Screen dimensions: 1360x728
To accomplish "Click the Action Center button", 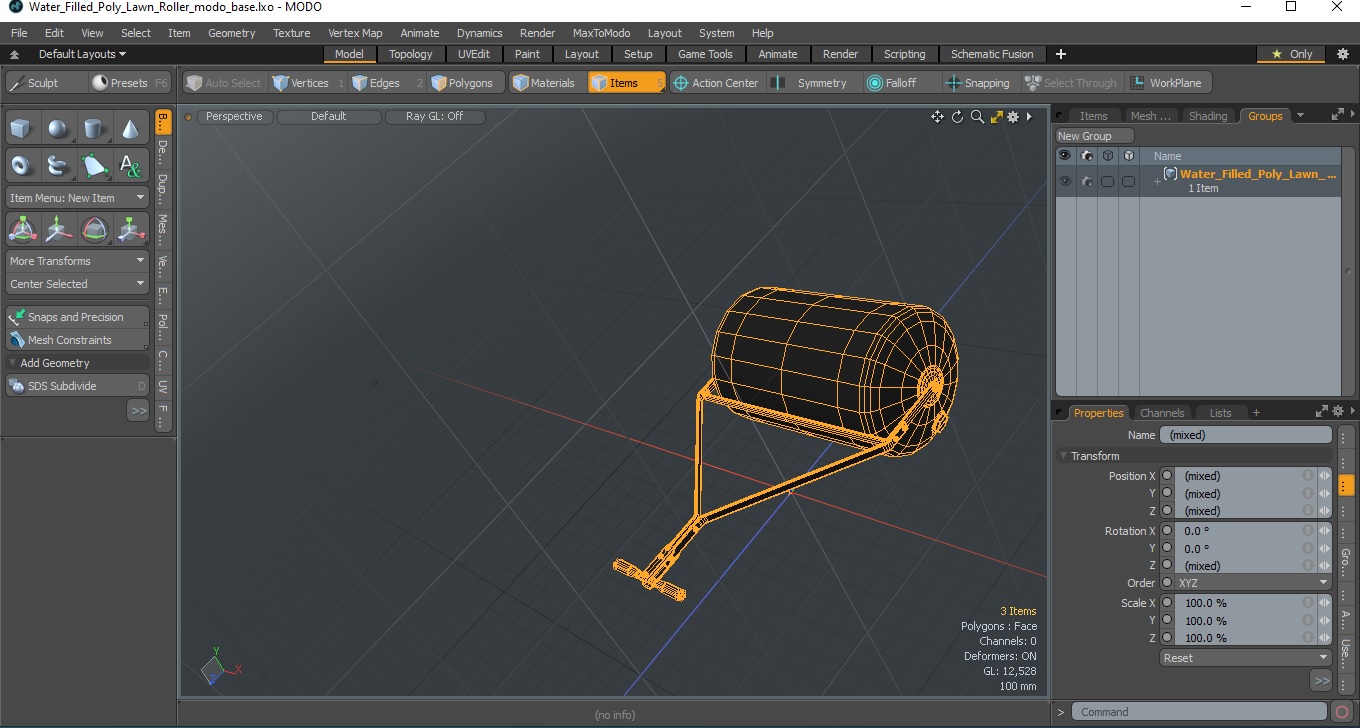I will 716,83.
